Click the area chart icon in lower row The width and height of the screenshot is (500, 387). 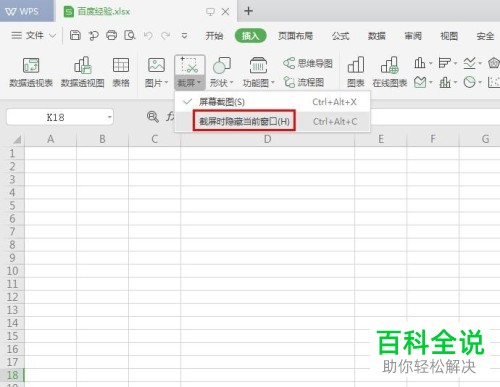(420, 82)
